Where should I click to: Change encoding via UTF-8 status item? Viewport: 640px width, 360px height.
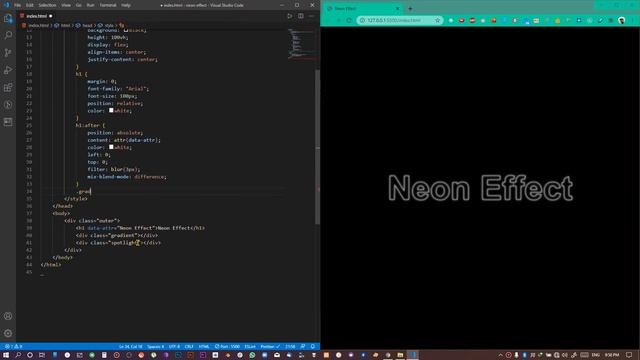tap(174, 347)
